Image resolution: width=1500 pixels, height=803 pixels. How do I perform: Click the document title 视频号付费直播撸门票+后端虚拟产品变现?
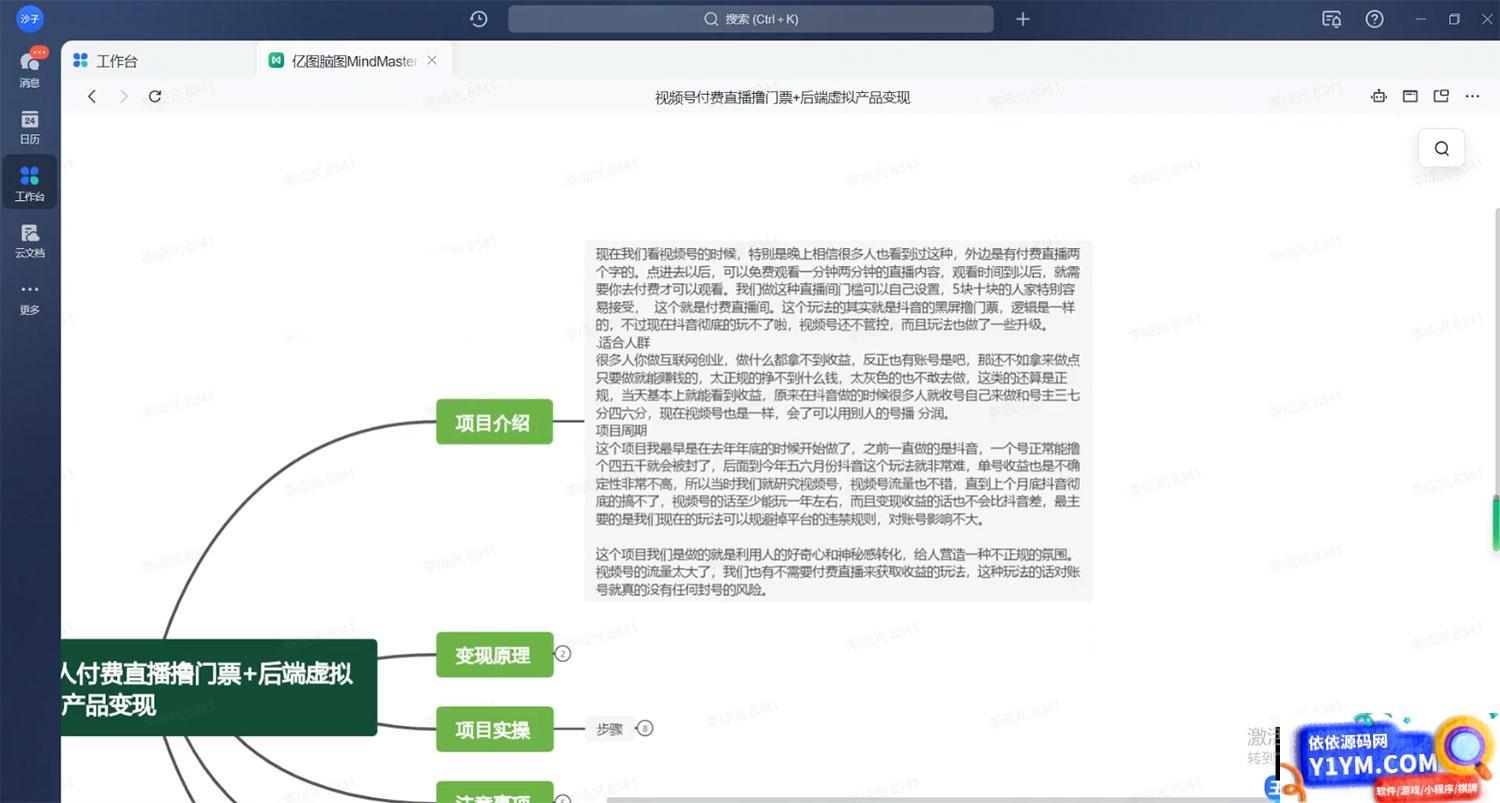click(x=782, y=97)
